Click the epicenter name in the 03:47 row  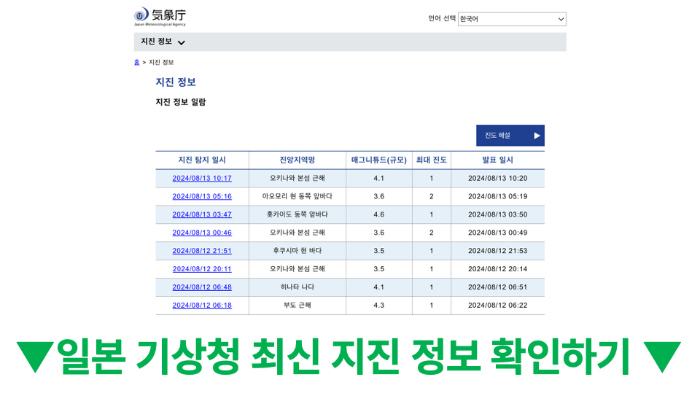[297, 214]
